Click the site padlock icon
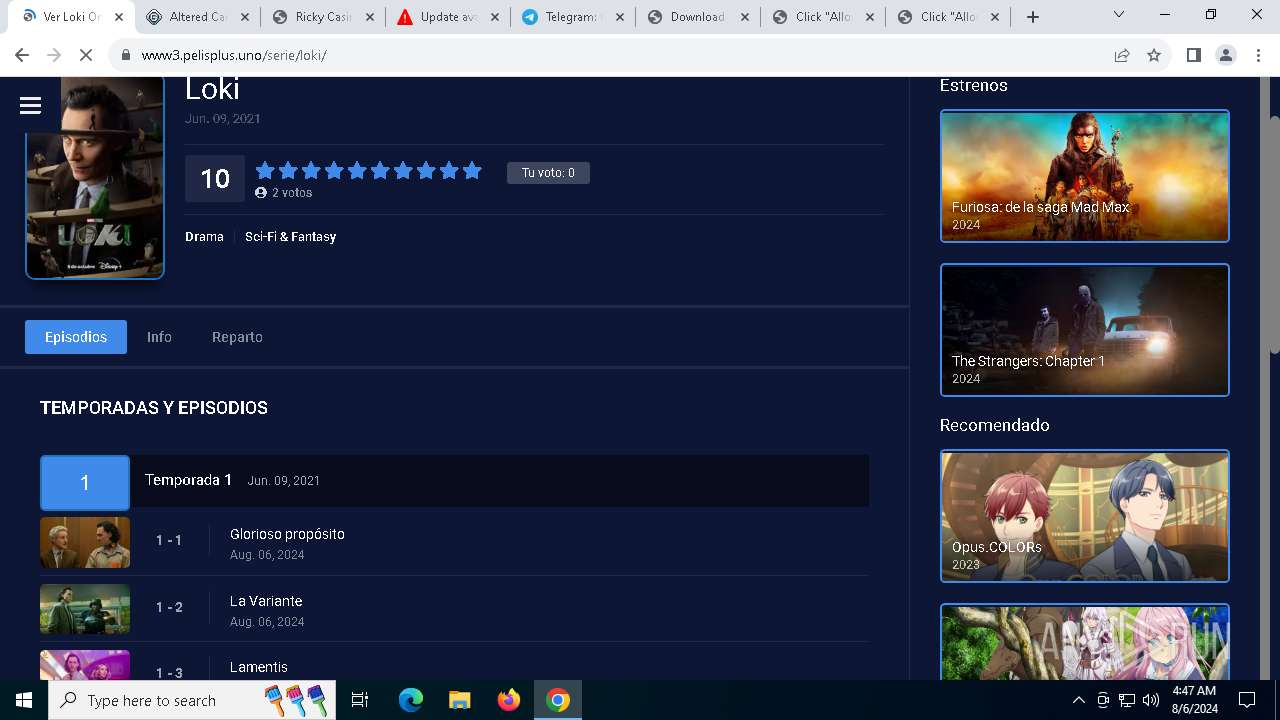Viewport: 1280px width, 720px height. 126,55
